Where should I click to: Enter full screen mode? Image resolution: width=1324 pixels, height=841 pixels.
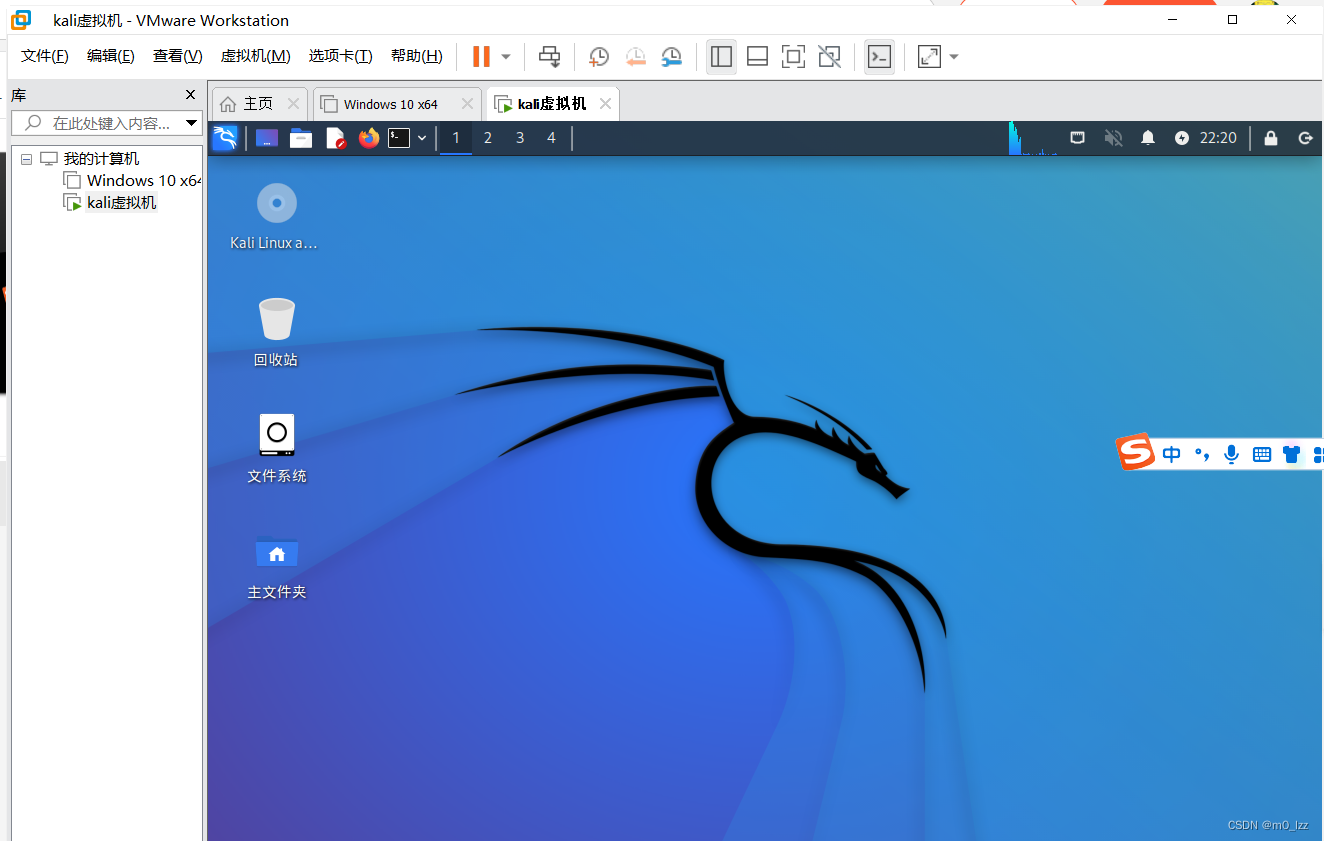click(x=793, y=57)
